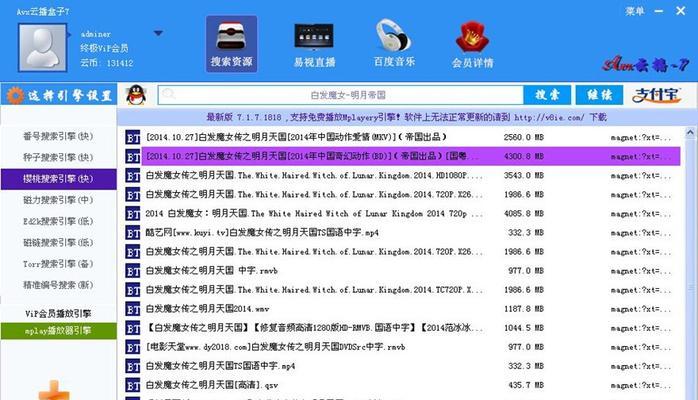Open the 搜索资源 search resources tab
The width and height of the screenshot is (698, 400).
click(x=231, y=44)
